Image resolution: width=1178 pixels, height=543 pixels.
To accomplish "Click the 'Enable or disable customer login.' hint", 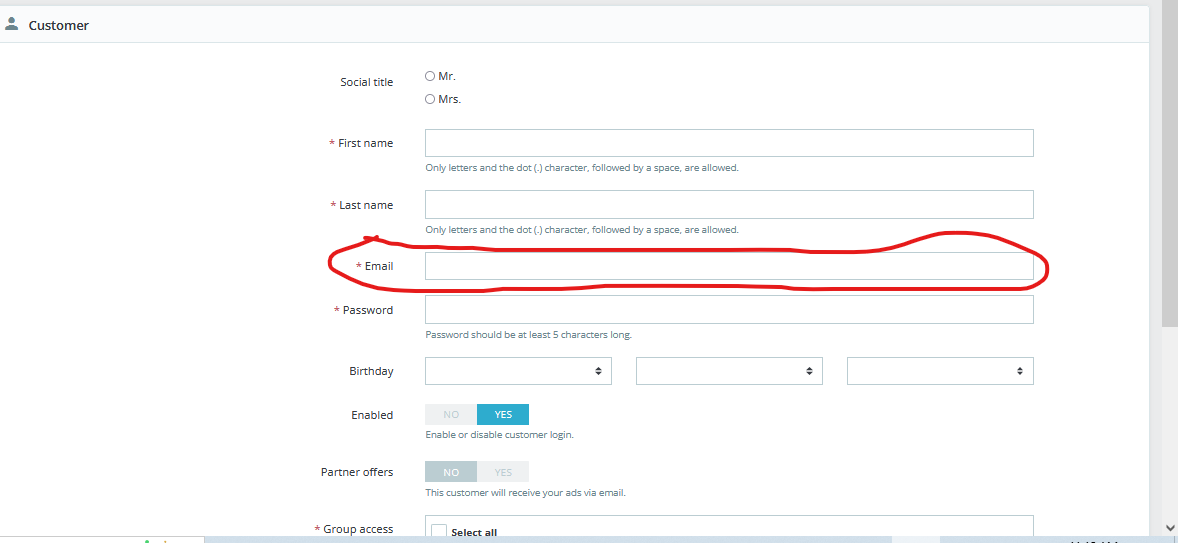I will [x=500, y=435].
